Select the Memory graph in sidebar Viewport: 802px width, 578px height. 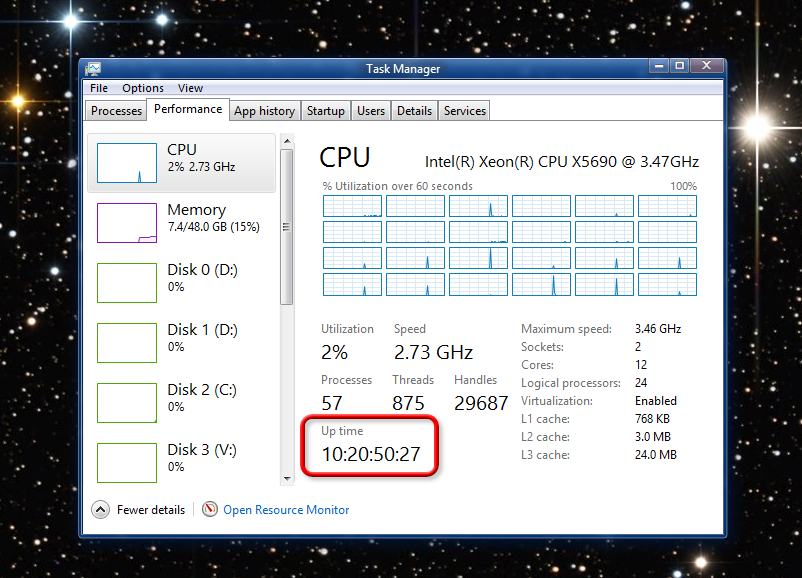[x=127, y=222]
